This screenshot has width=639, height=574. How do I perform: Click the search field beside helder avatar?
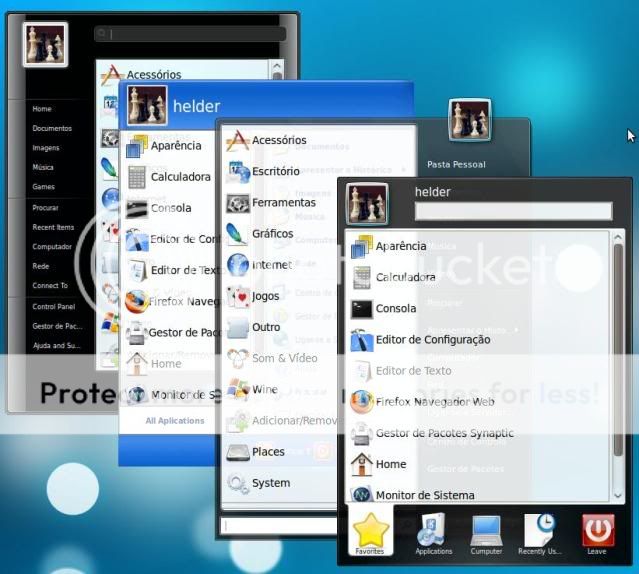(x=512, y=211)
